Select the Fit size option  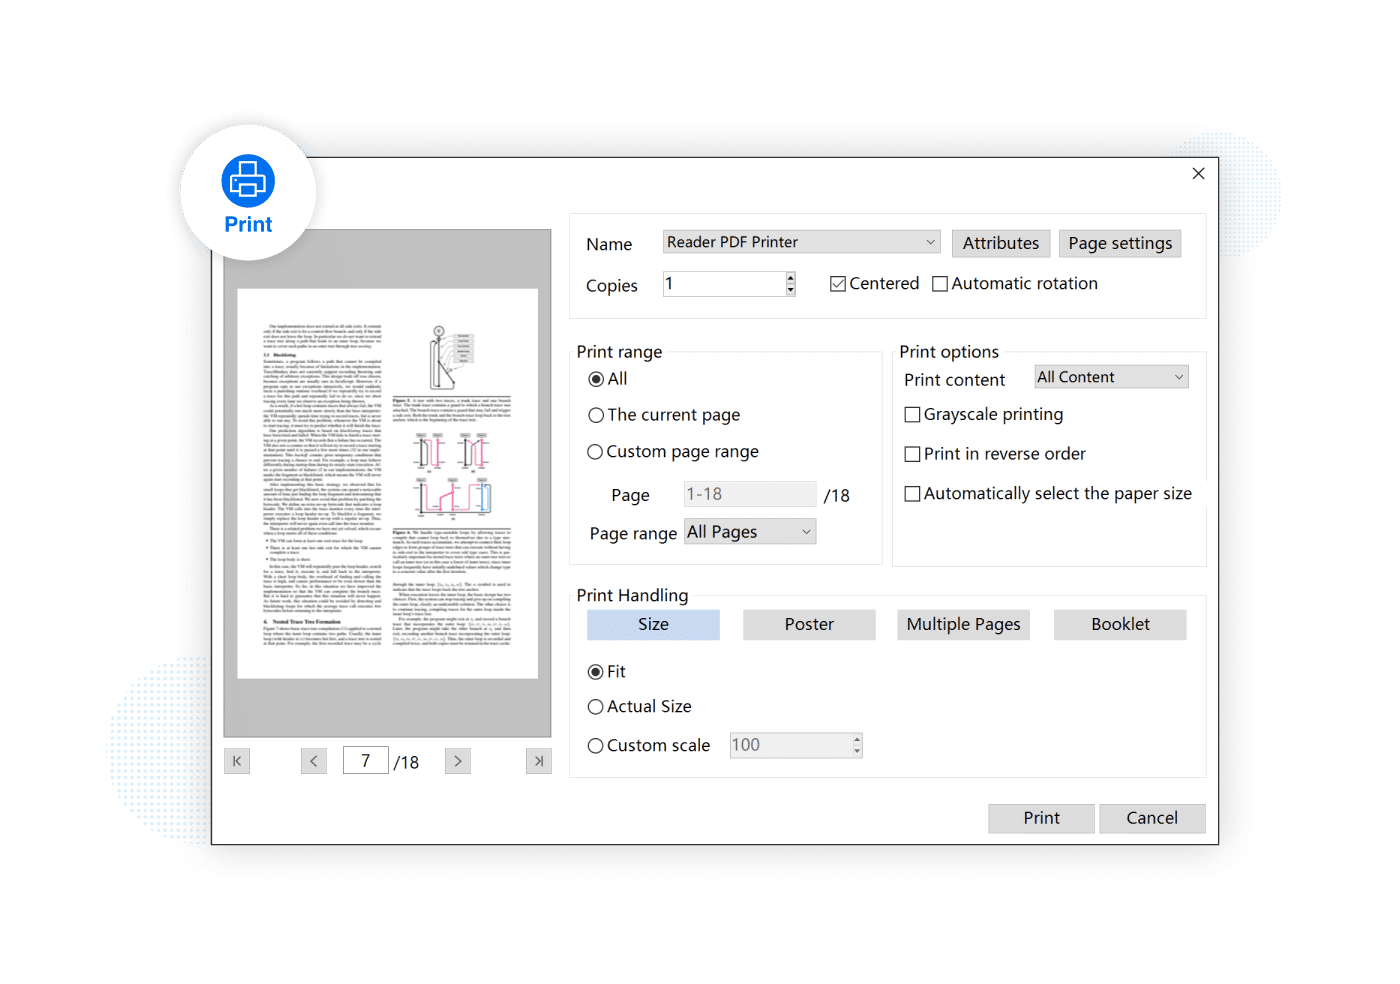[x=596, y=672]
